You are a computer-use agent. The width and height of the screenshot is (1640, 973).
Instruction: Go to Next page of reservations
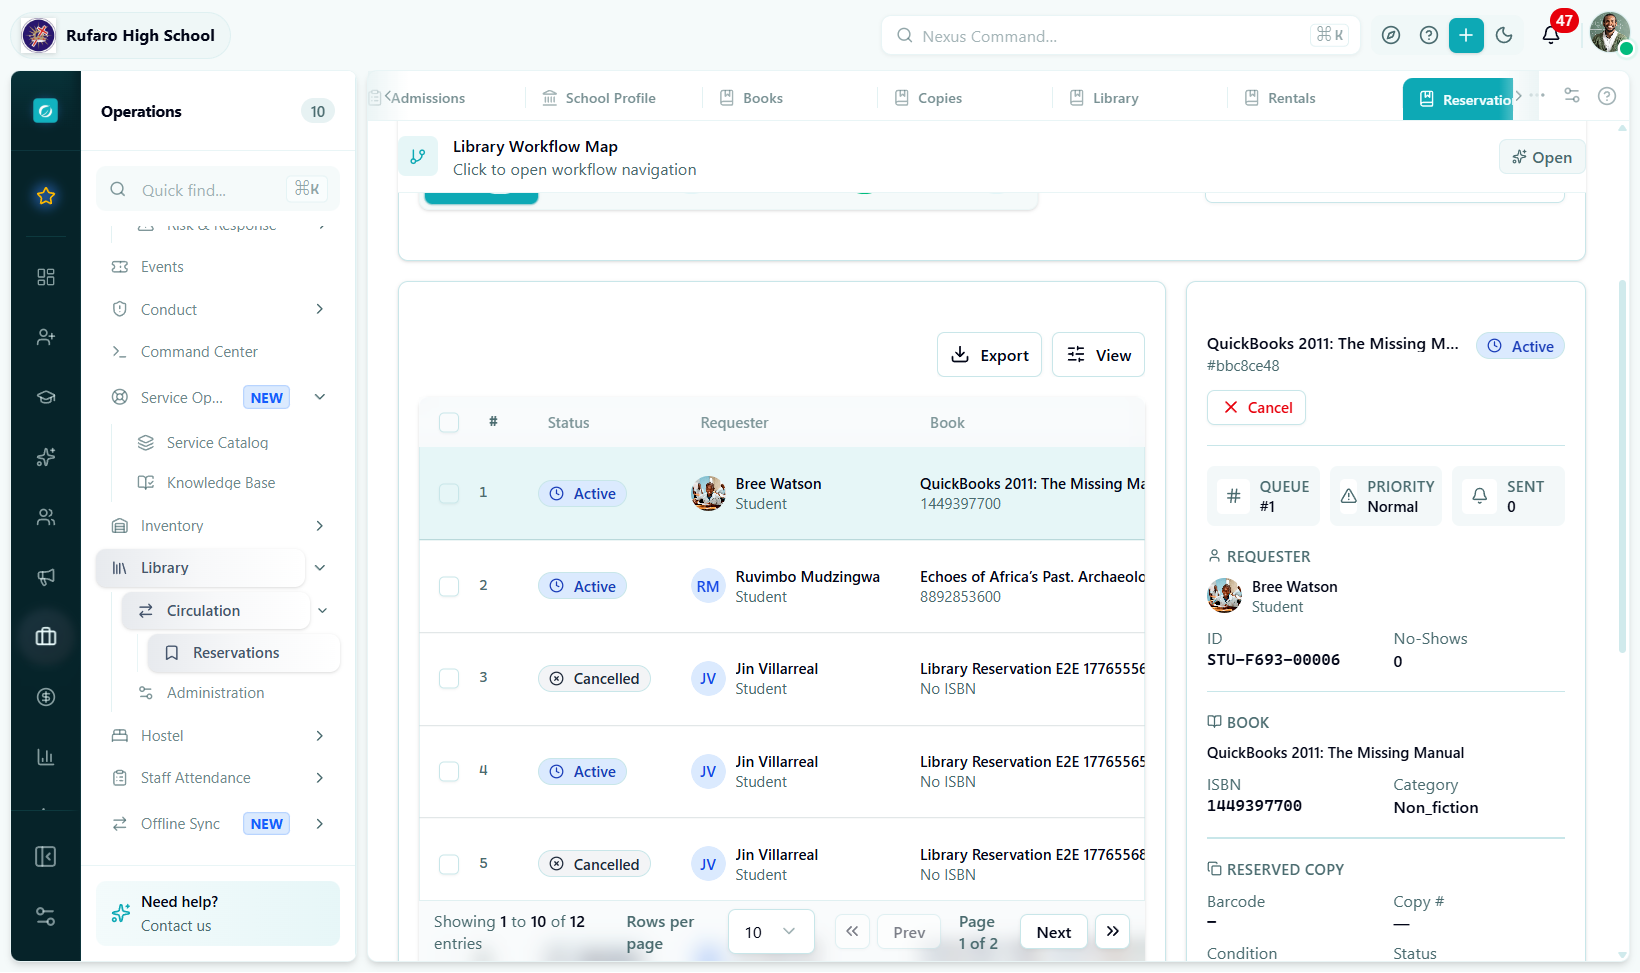[1054, 932]
